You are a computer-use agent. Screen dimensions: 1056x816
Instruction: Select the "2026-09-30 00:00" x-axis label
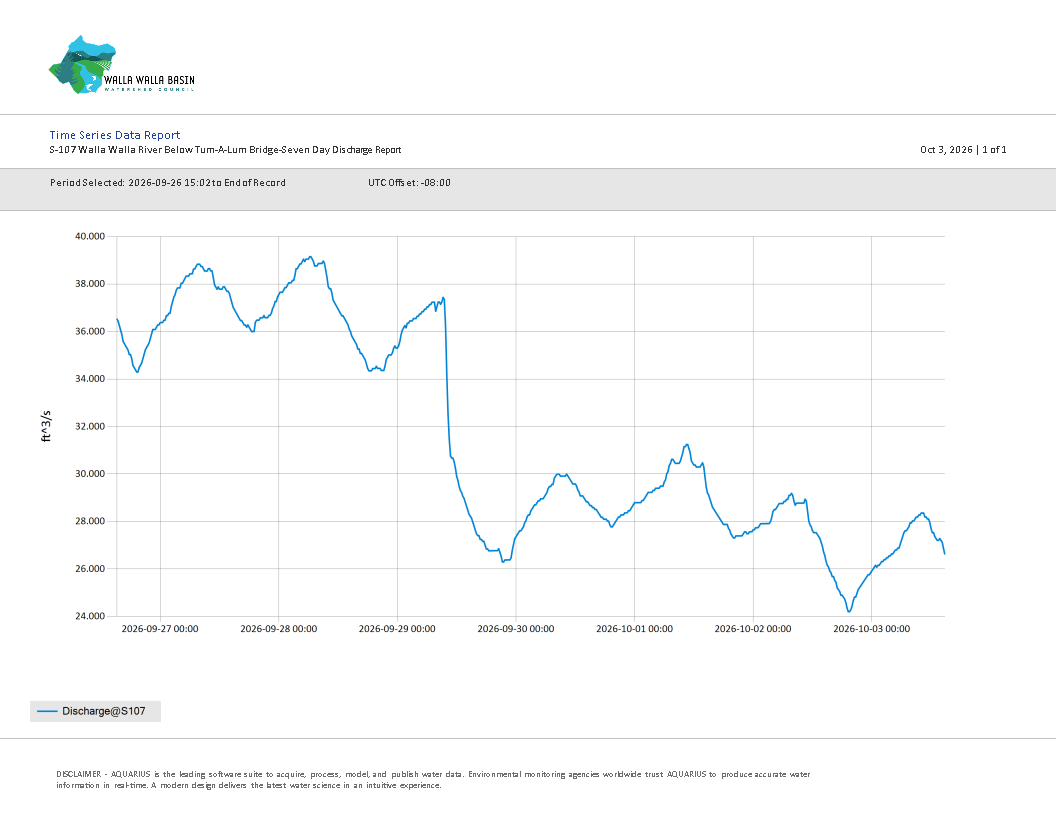(516, 629)
